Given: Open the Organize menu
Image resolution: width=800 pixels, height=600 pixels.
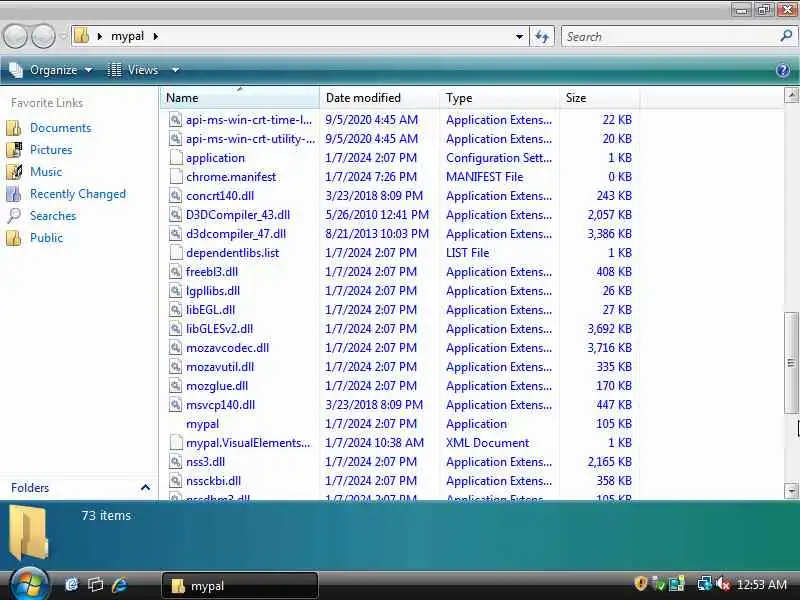Looking at the screenshot, I should [51, 70].
